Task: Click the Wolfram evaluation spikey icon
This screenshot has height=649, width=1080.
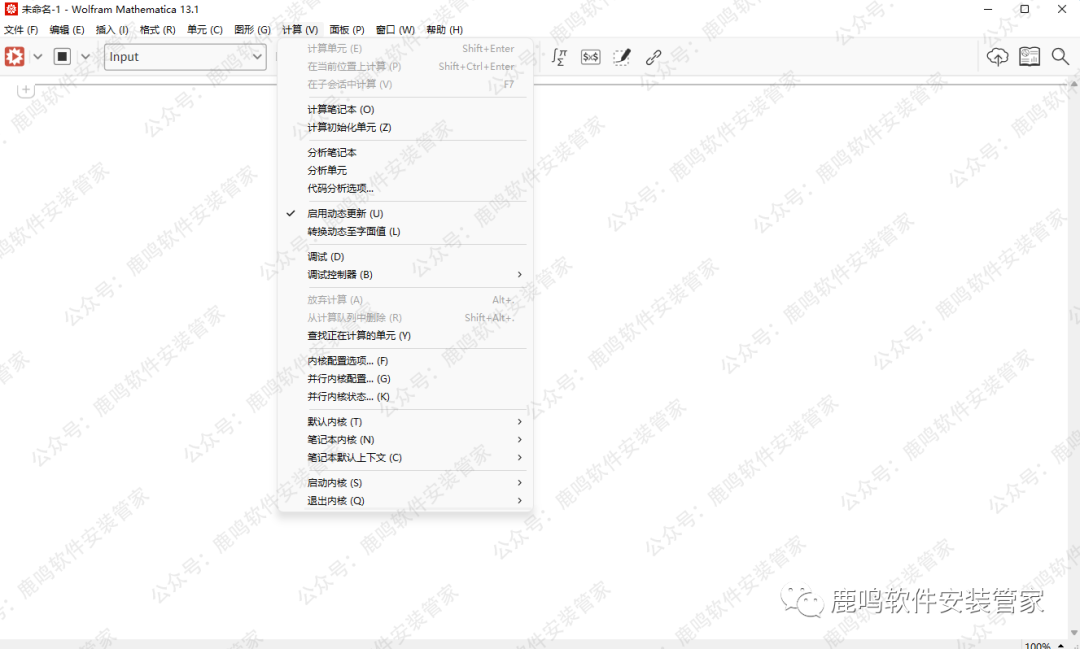Action: [13, 56]
